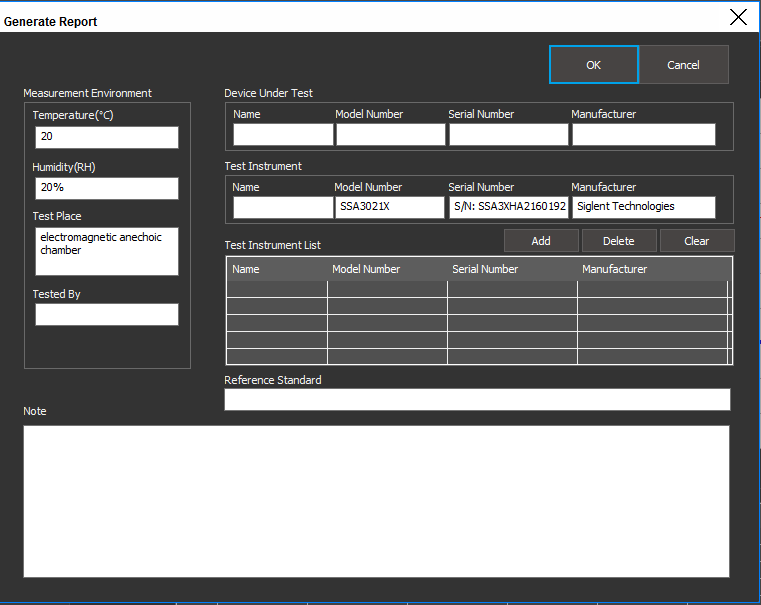Click the Temperature input field
This screenshot has height=605, width=761.
107,137
